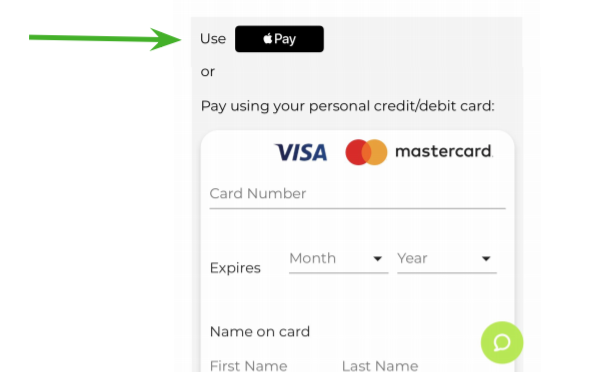The width and height of the screenshot is (589, 372).
Task: Click the mastercard wordmark text
Action: pyautogui.click(x=444, y=151)
